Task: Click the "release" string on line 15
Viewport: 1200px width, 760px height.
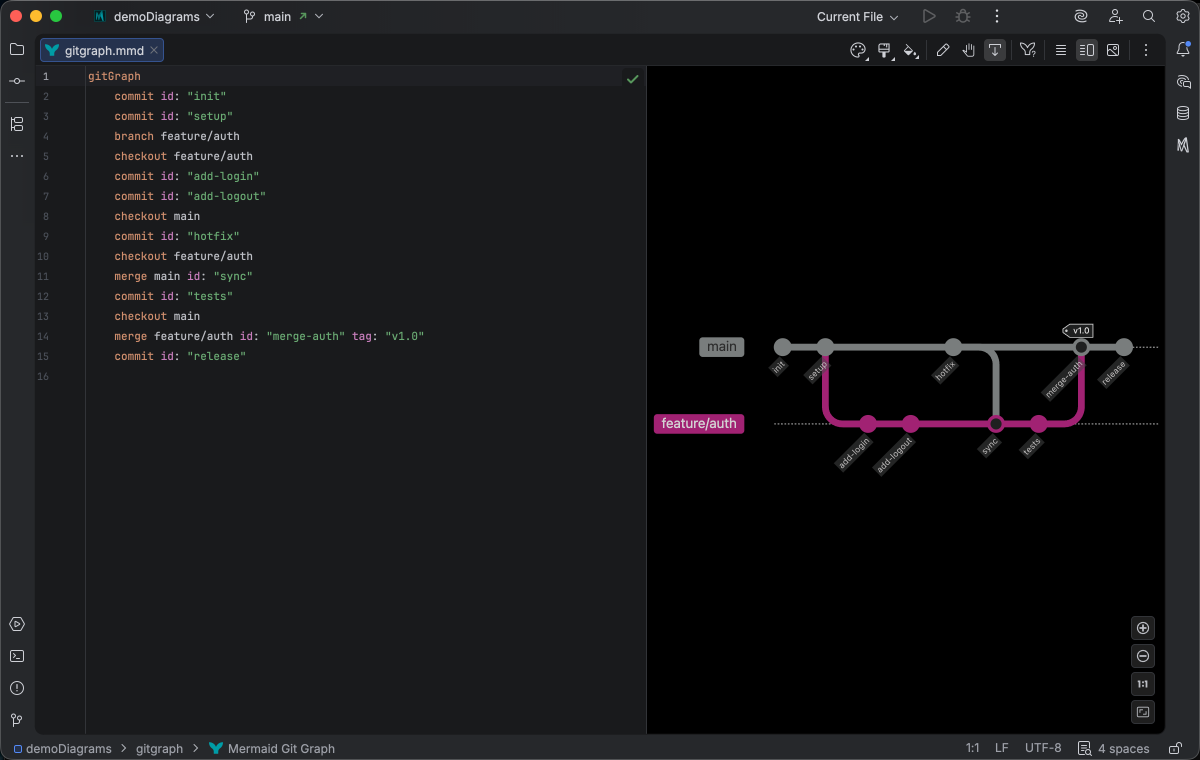Action: click(216, 356)
